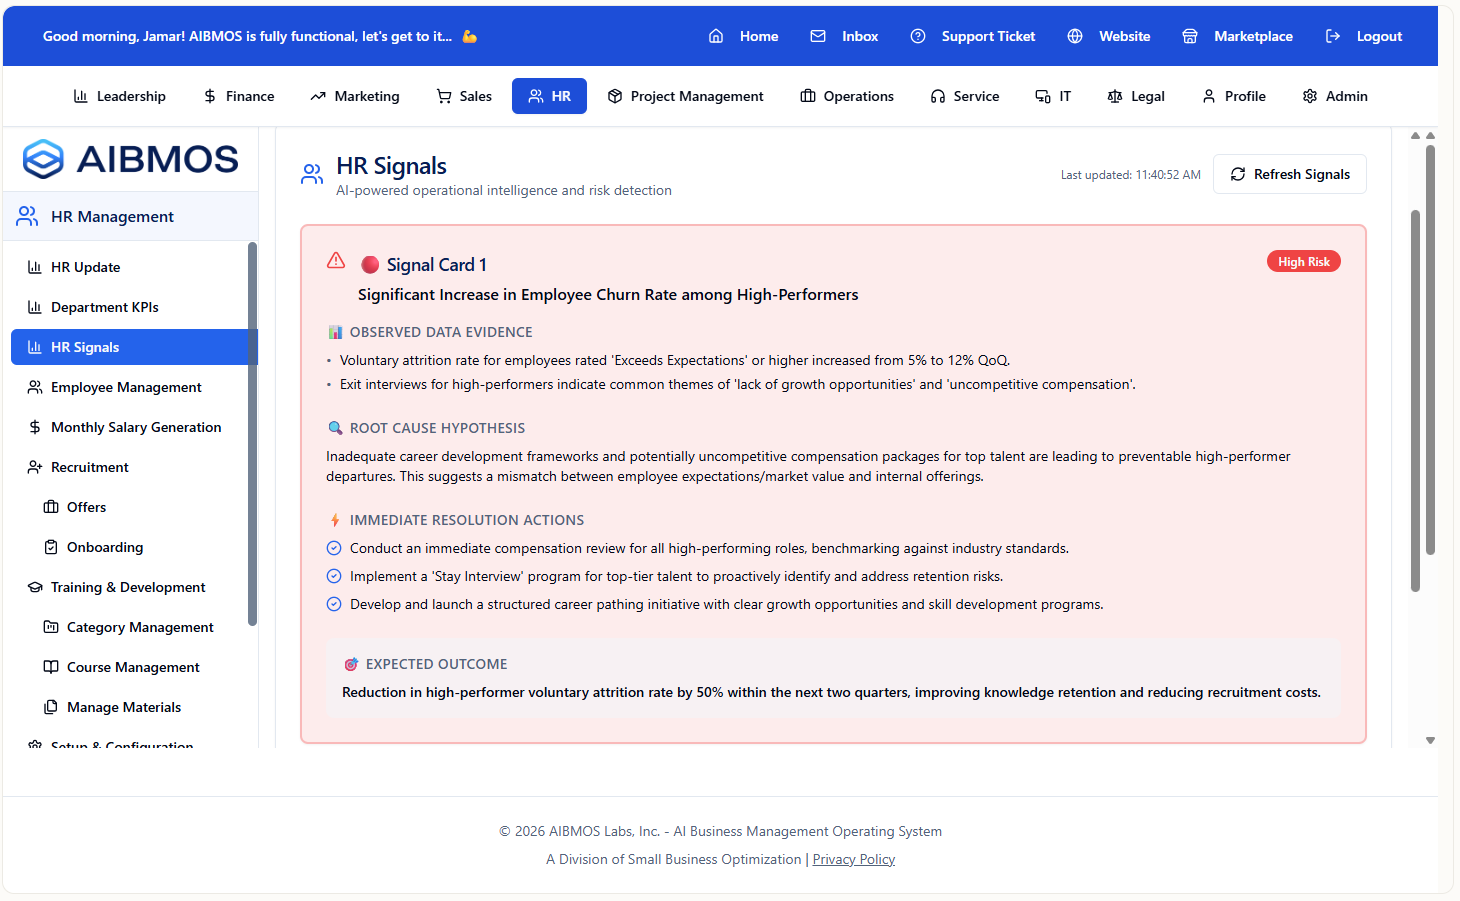Click the Course Management book icon

point(51,667)
